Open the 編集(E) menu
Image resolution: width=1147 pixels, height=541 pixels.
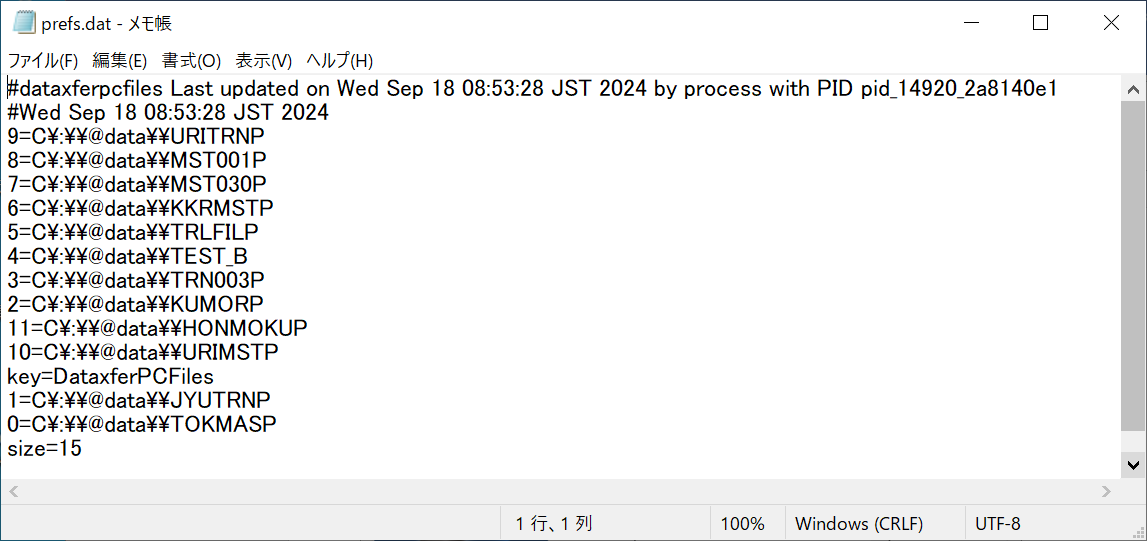pos(120,61)
